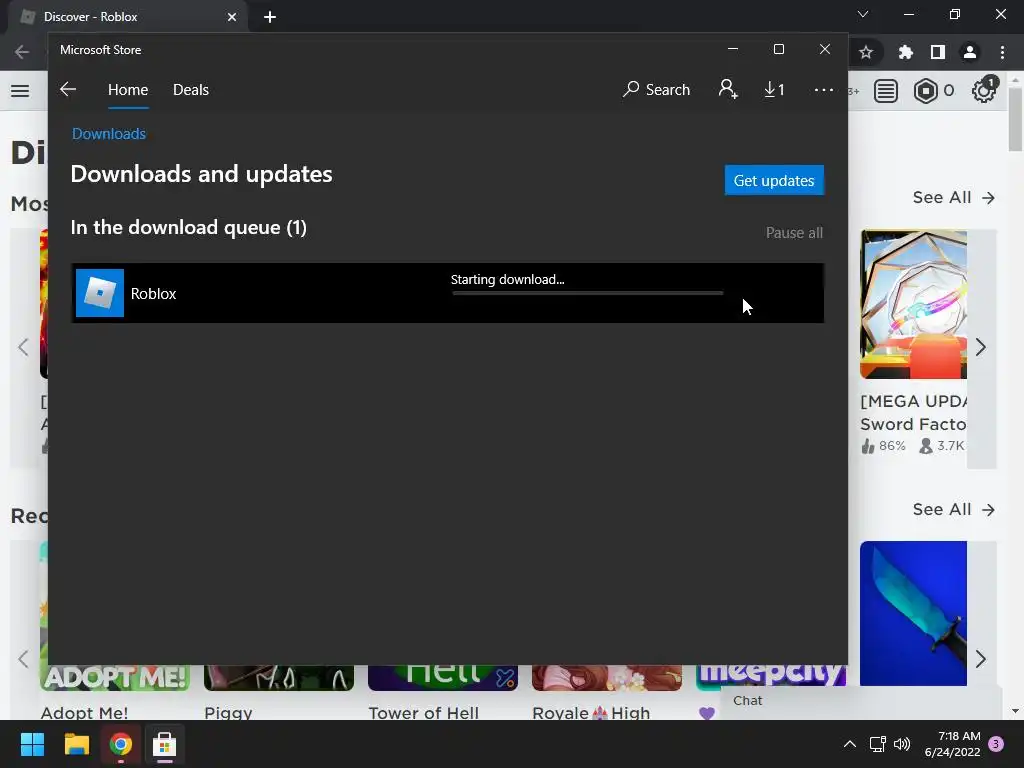Switch to the Deals tab
The height and width of the screenshot is (768, 1024).
(191, 89)
